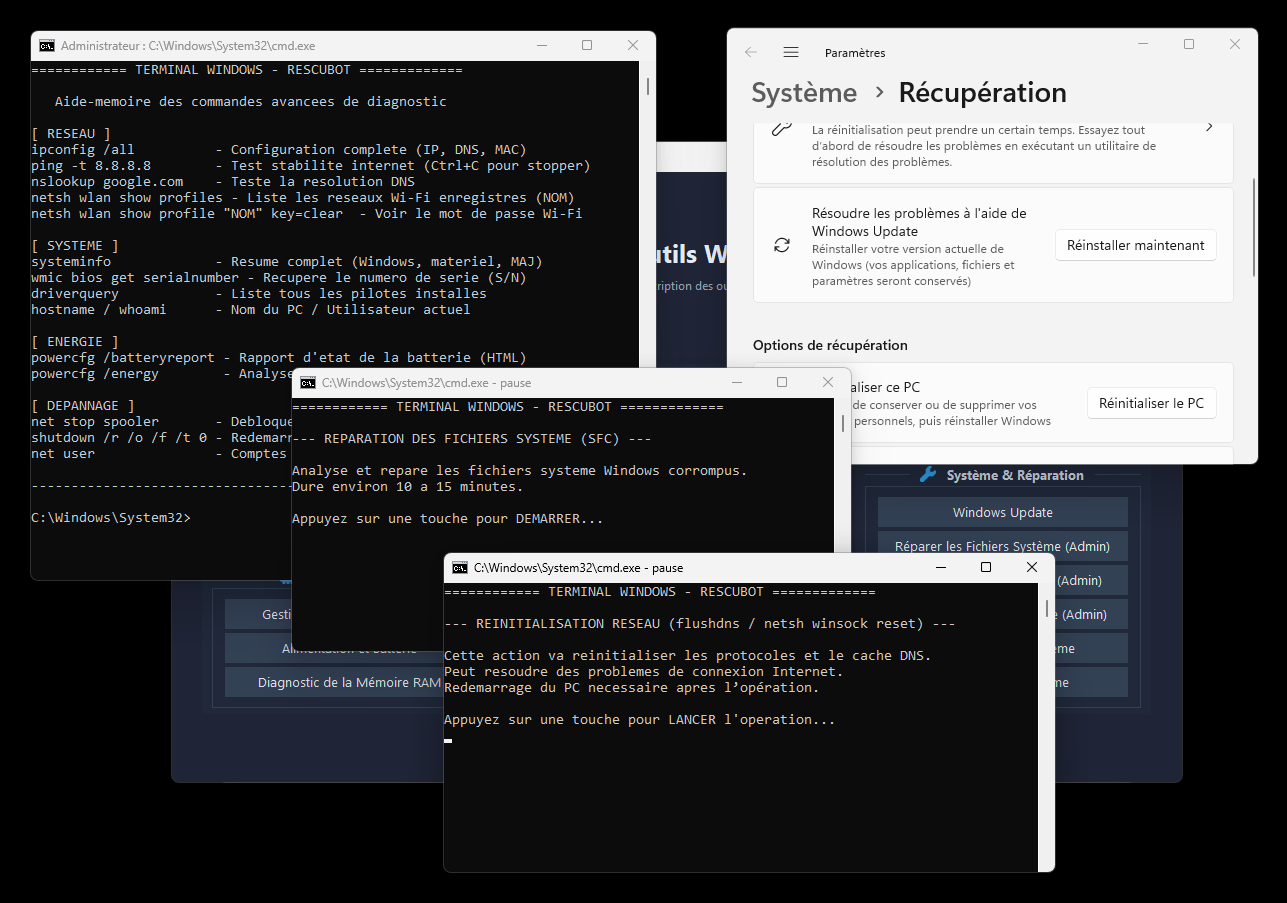Maximize the Administrateur cmd window
The width and height of the screenshot is (1287, 903).
pyautogui.click(x=587, y=46)
